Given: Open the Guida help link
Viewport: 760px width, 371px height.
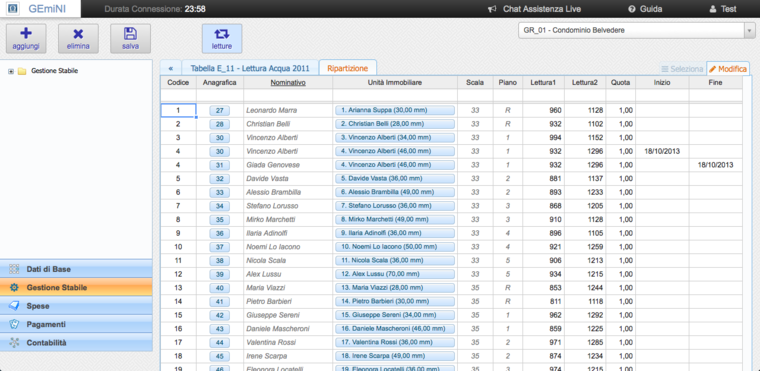Looking at the screenshot, I should [645, 9].
